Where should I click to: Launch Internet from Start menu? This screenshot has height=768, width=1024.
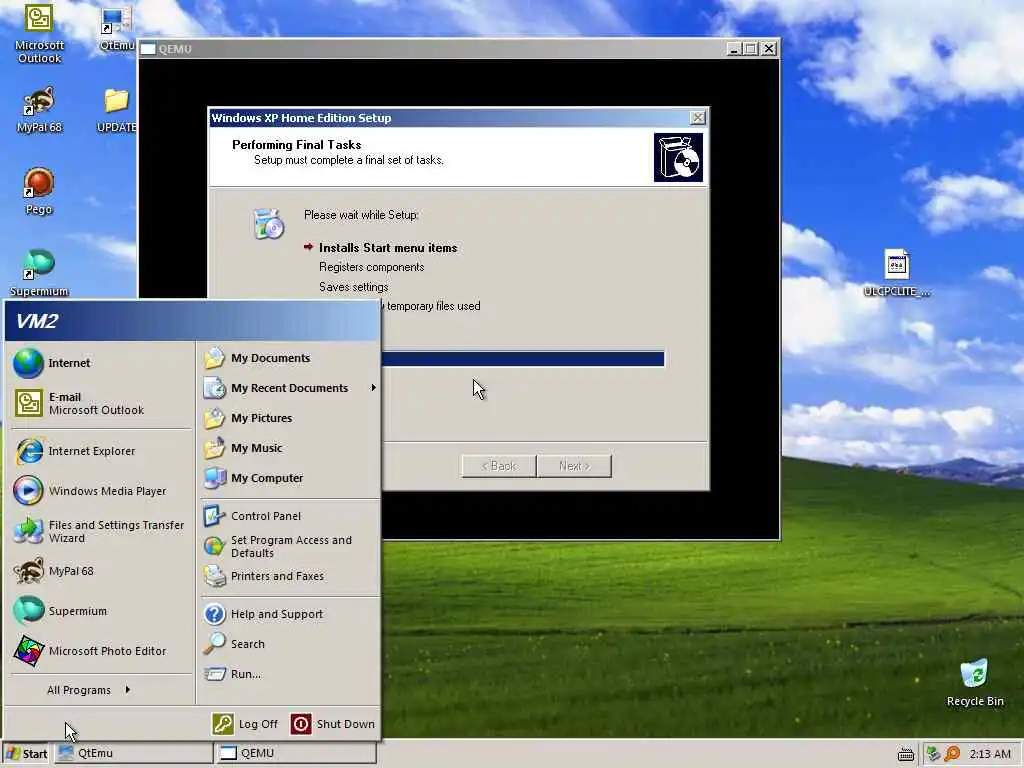point(101,363)
